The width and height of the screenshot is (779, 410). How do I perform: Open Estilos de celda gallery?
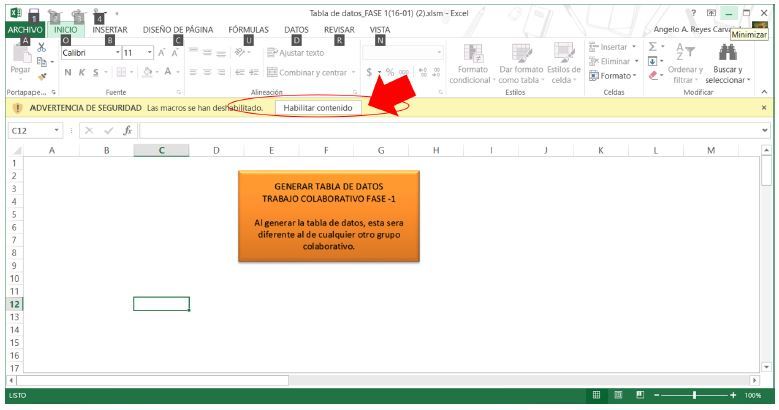(x=564, y=64)
